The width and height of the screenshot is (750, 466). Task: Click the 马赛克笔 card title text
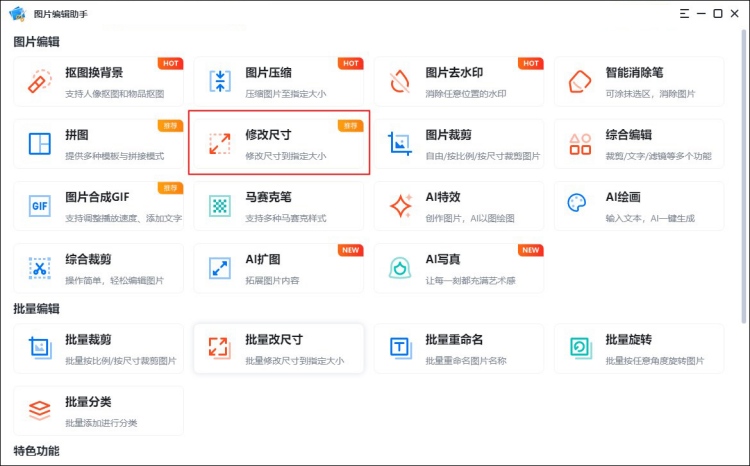tap(268, 197)
